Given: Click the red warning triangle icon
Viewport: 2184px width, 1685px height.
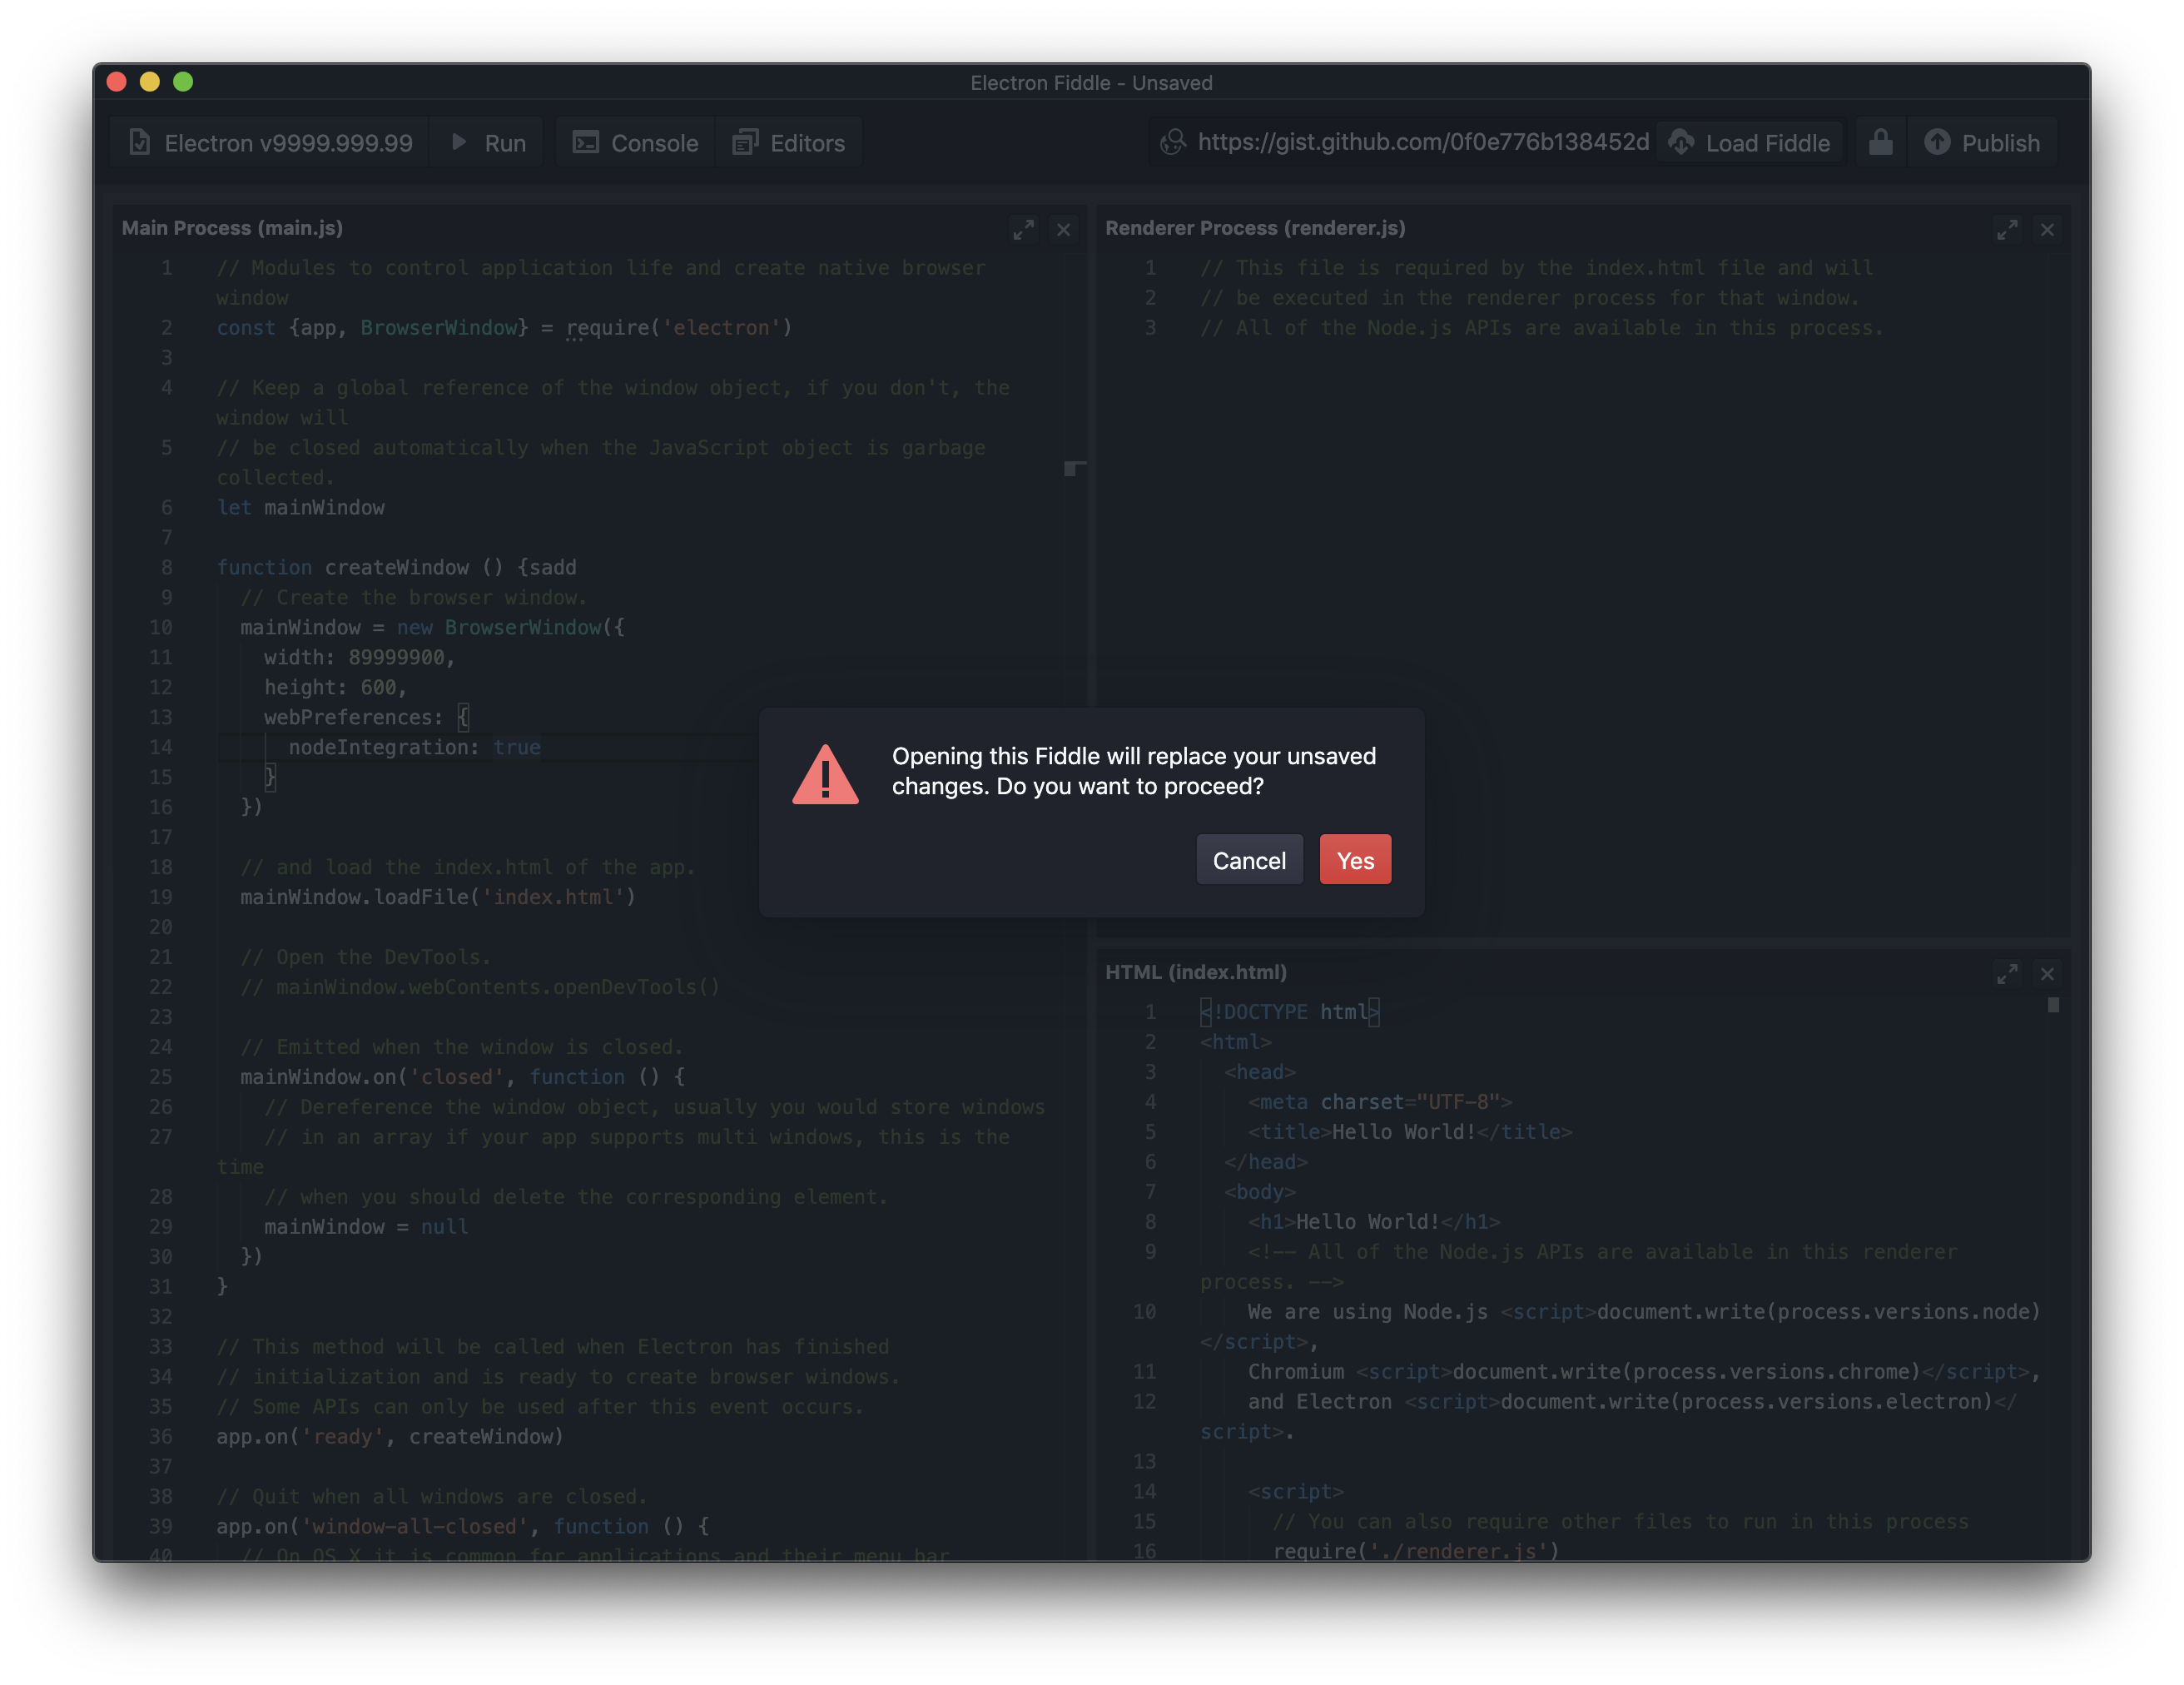Looking at the screenshot, I should click(825, 775).
